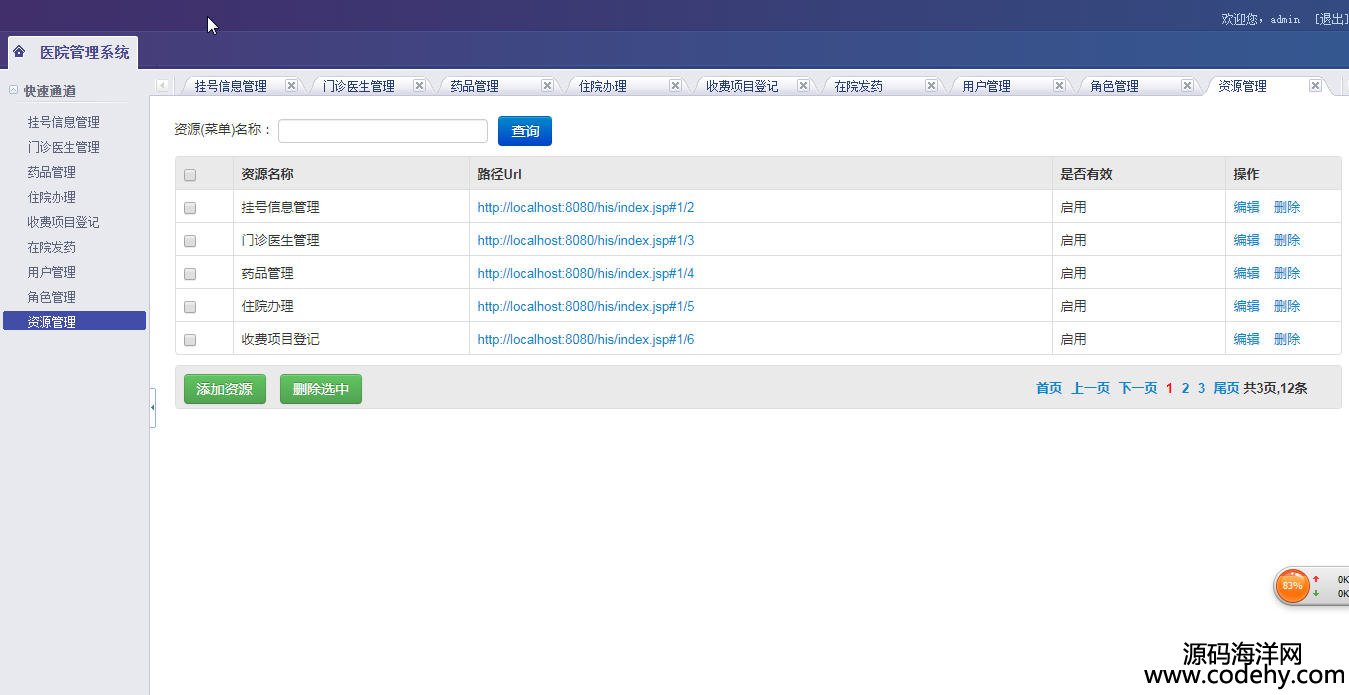Edit the 药品管理 resource row

click(1247, 273)
